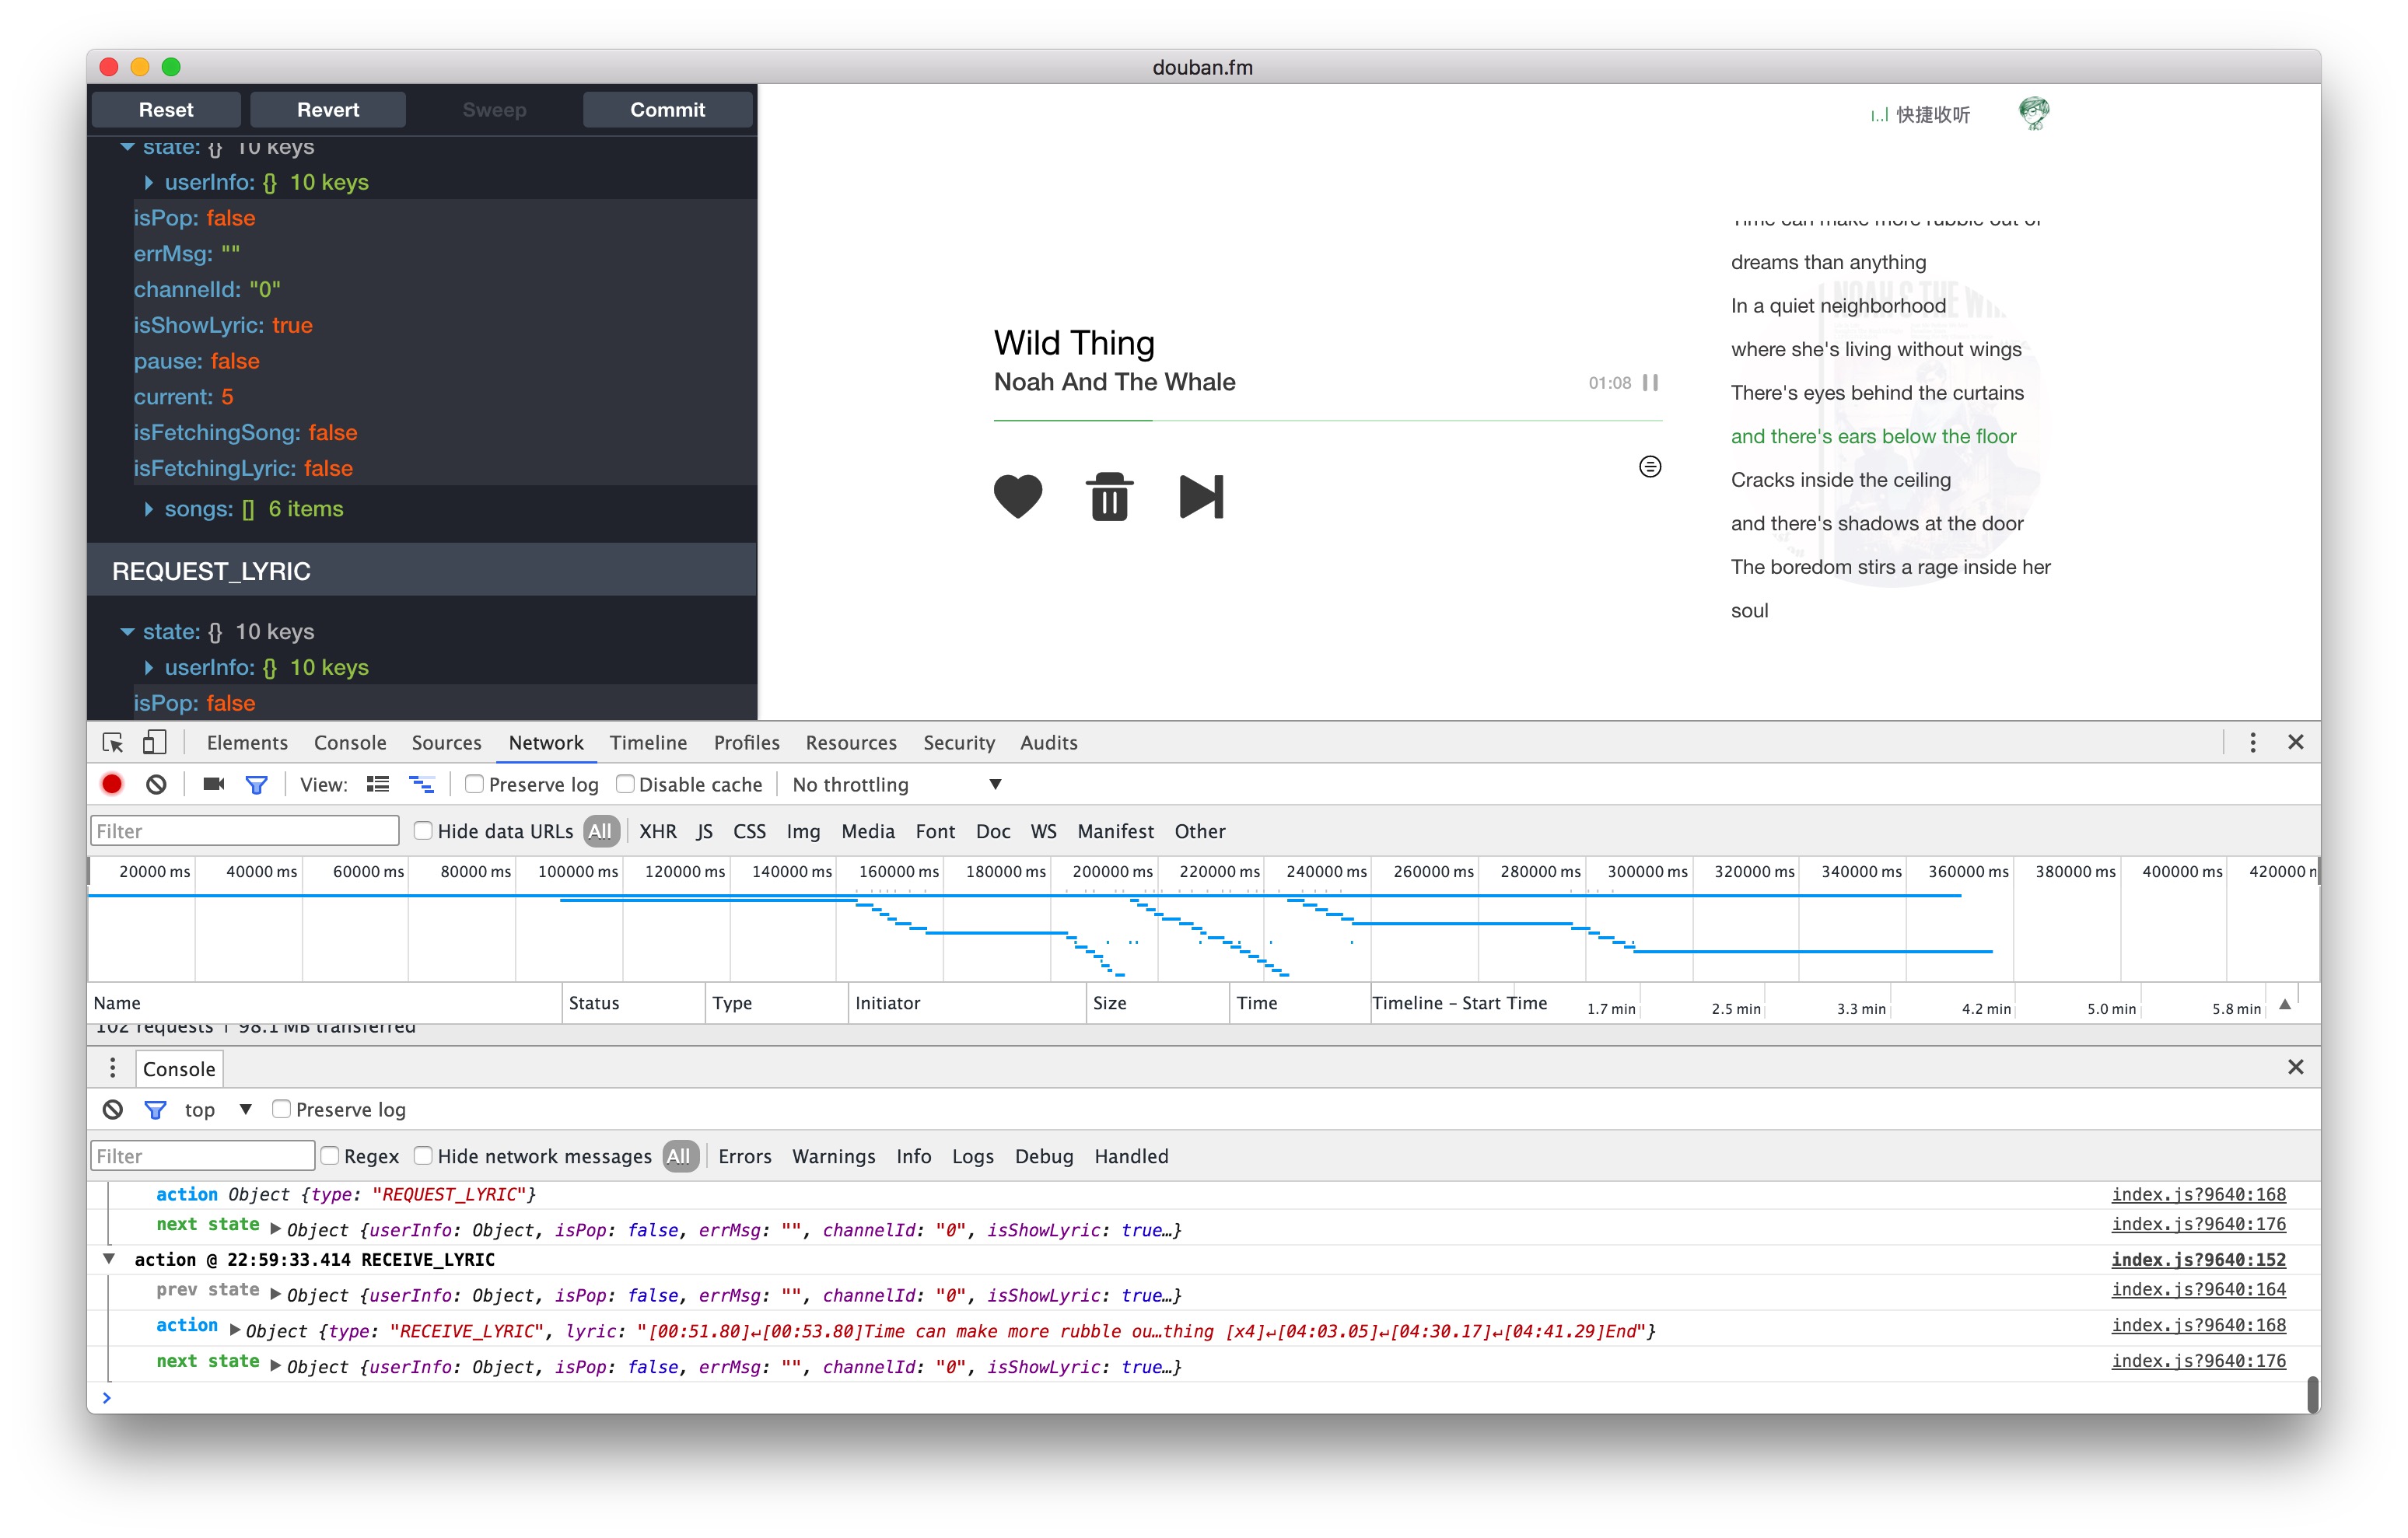Activate the inspect element selector icon
Viewport: 2408px width, 1538px height.
click(113, 743)
